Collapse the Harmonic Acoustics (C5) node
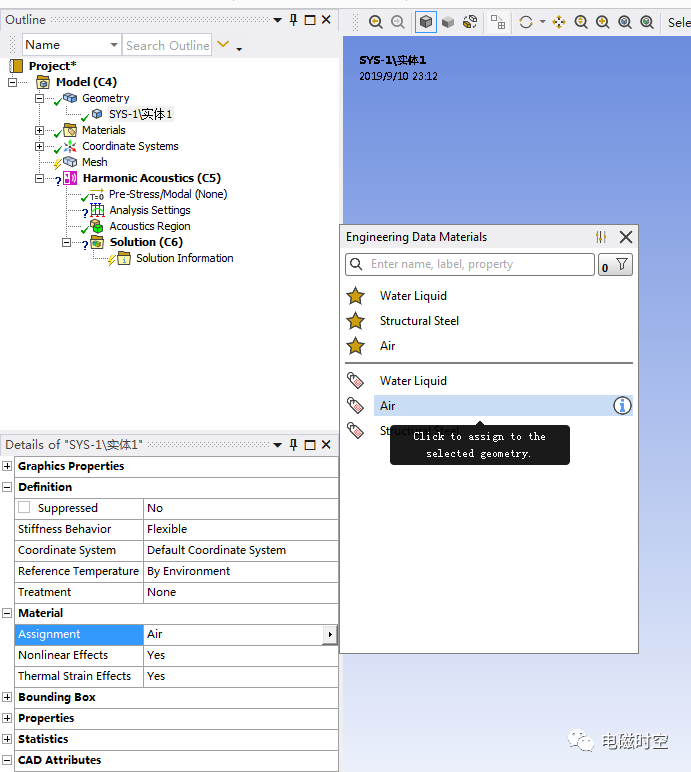 click(x=39, y=178)
